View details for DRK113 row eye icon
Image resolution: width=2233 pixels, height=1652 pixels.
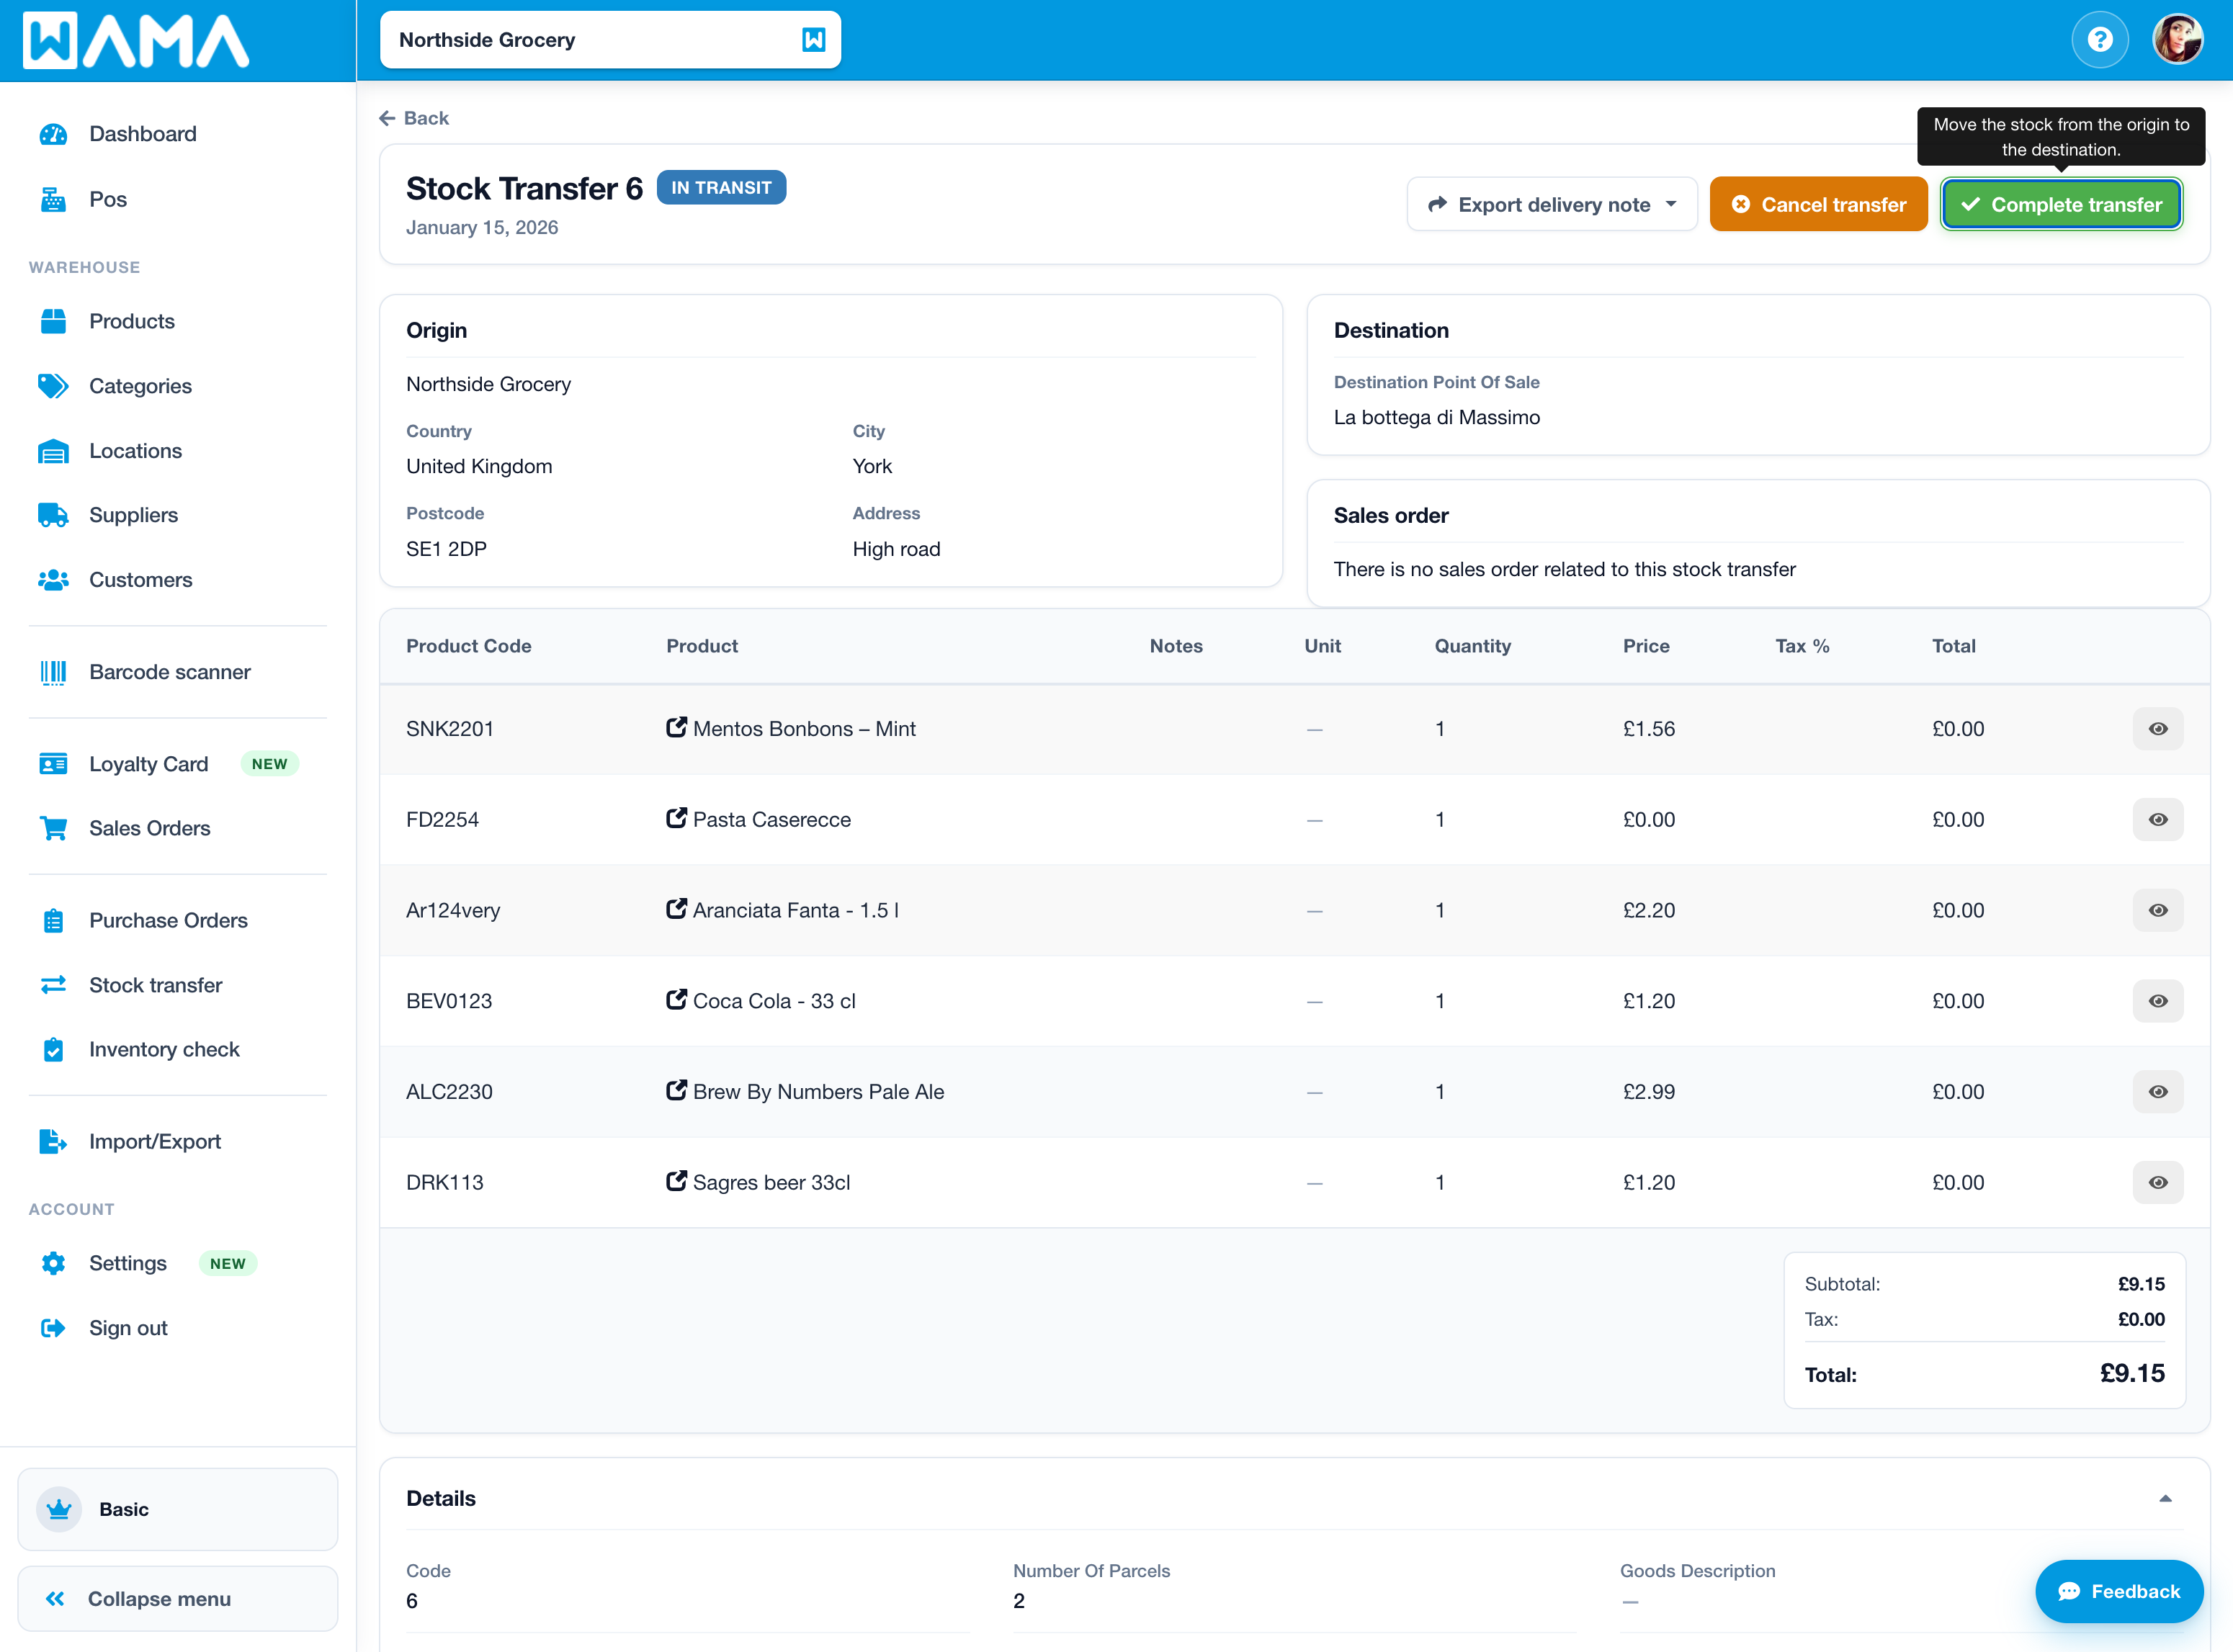2158,1182
